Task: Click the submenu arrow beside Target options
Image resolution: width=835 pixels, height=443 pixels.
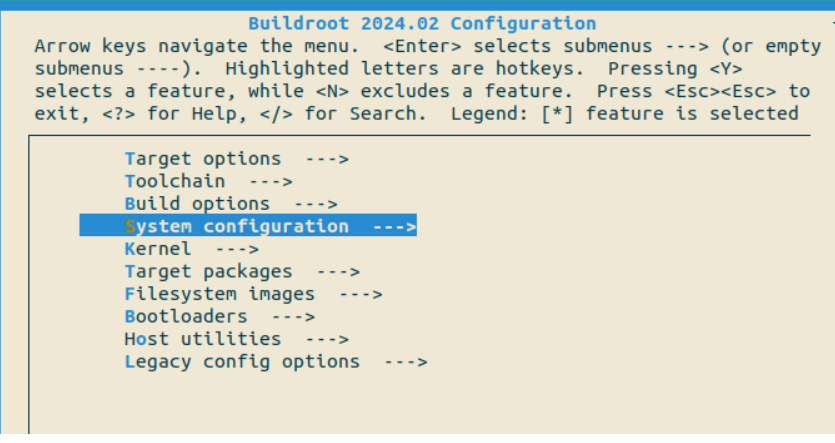Action: [x=326, y=159]
